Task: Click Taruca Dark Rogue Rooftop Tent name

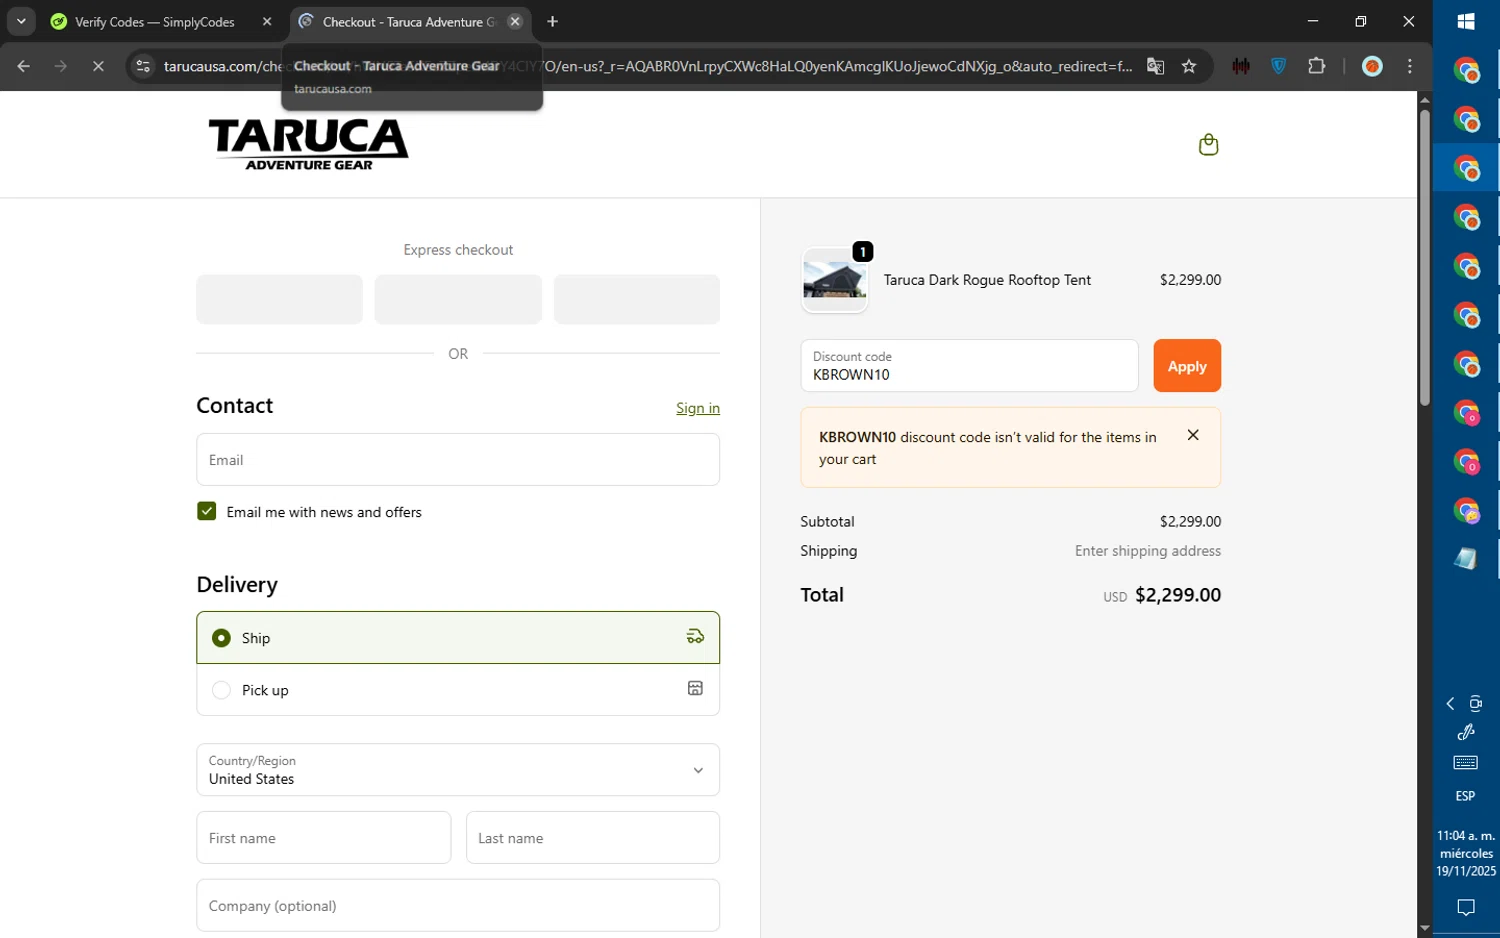Action: tap(987, 280)
